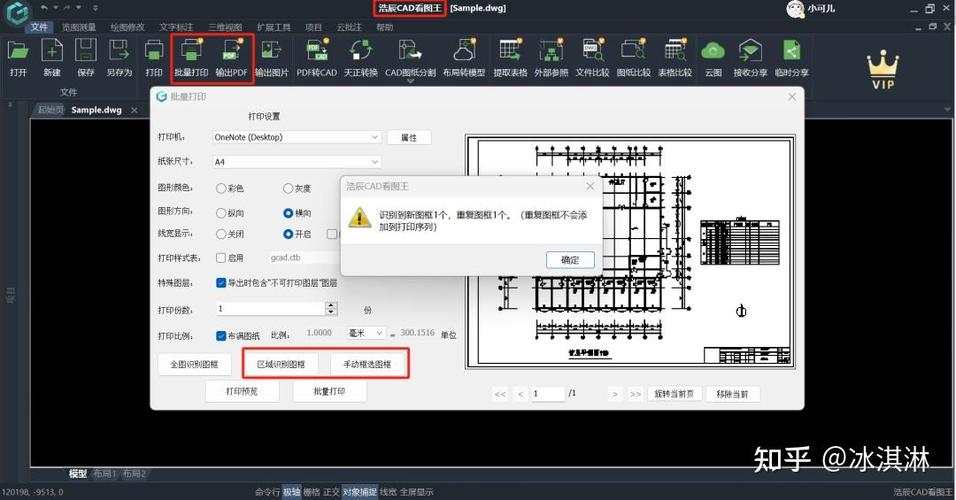Expand the CAD图纸分割 dropdown arrow
This screenshot has height=500, width=956.
[x=410, y=81]
